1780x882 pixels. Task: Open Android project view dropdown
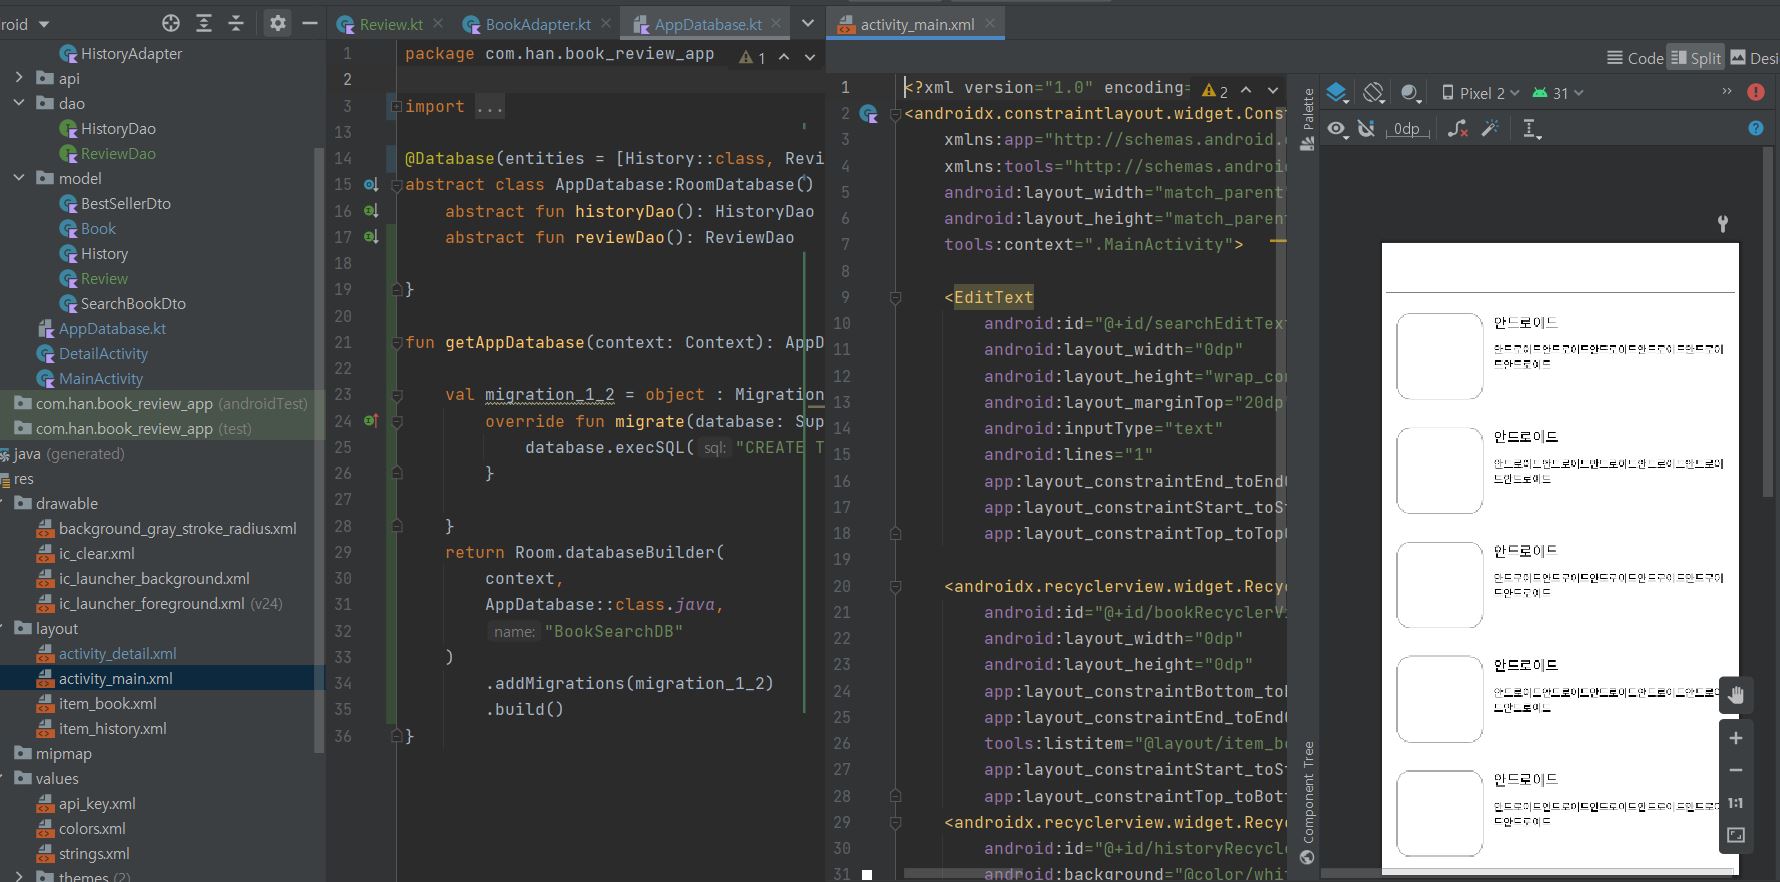click(26, 23)
